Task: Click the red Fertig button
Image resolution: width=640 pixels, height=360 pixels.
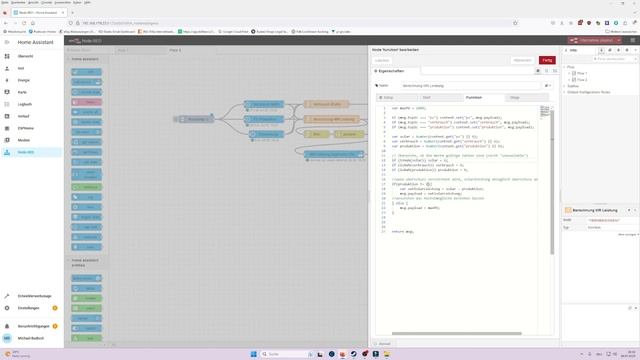Action: 547,60
